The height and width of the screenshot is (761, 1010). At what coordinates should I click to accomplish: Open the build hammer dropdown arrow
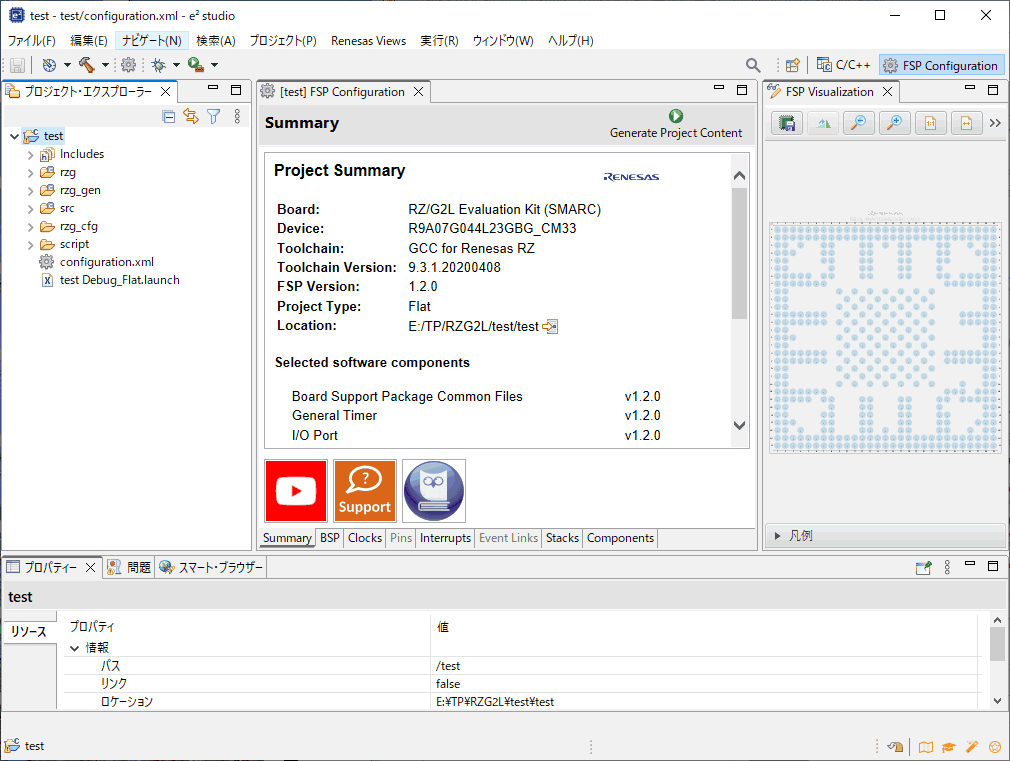coord(105,64)
